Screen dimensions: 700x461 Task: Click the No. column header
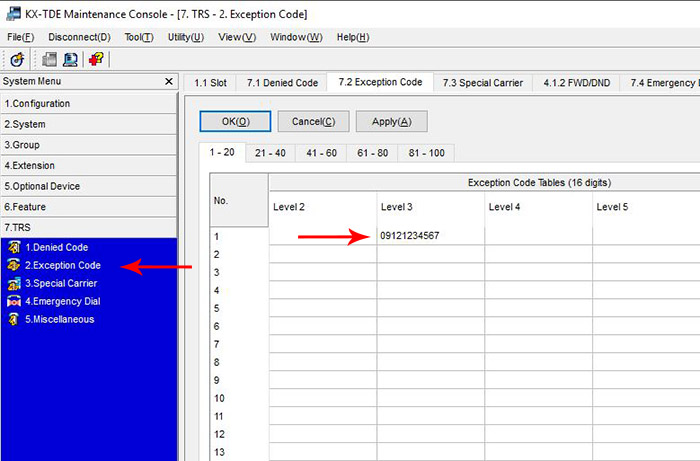click(x=239, y=200)
